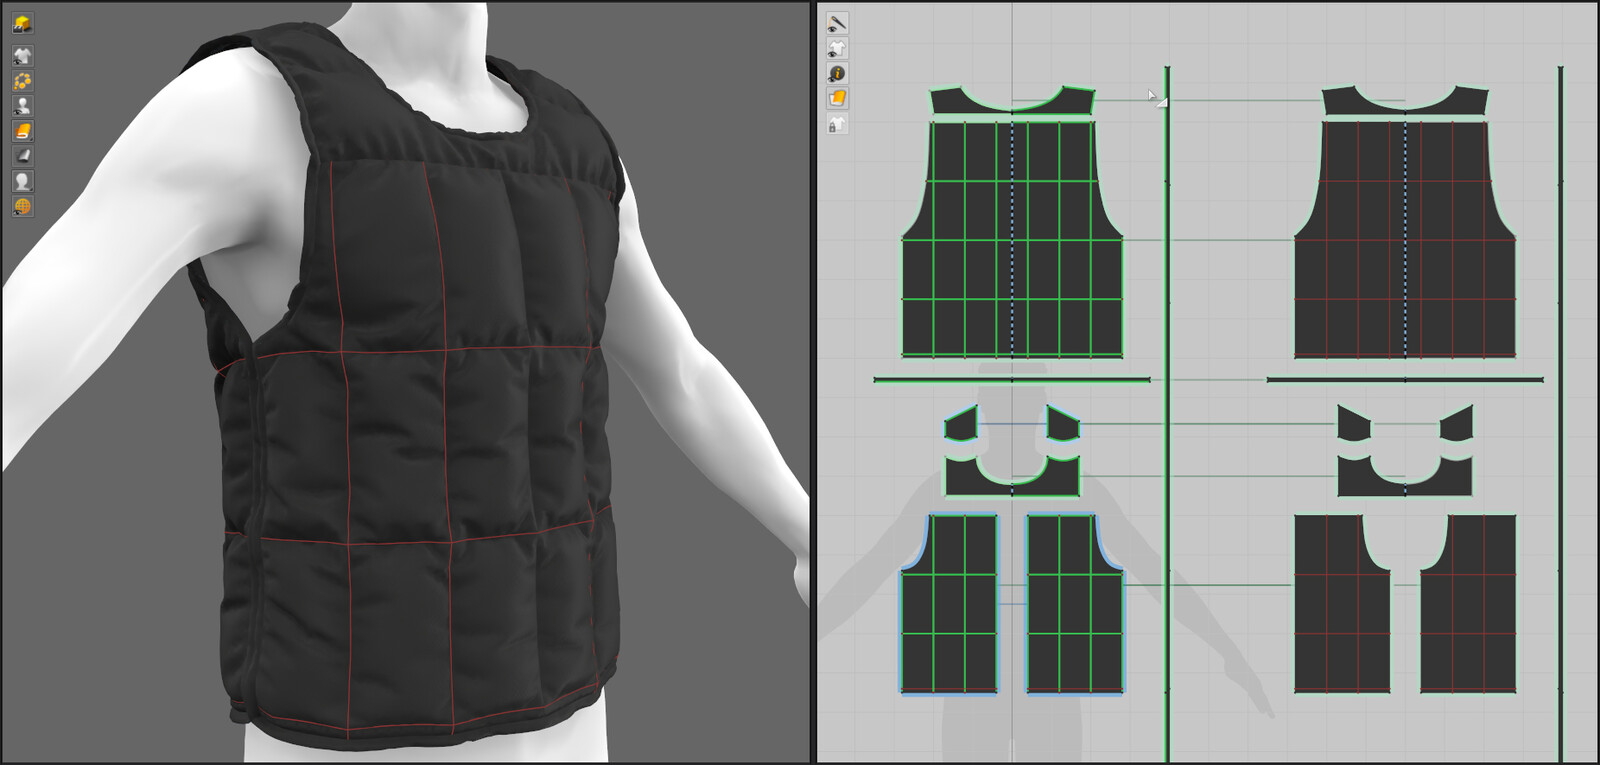Select the orange fabric textured surface icon
The width and height of the screenshot is (1600, 765).
click(x=22, y=131)
